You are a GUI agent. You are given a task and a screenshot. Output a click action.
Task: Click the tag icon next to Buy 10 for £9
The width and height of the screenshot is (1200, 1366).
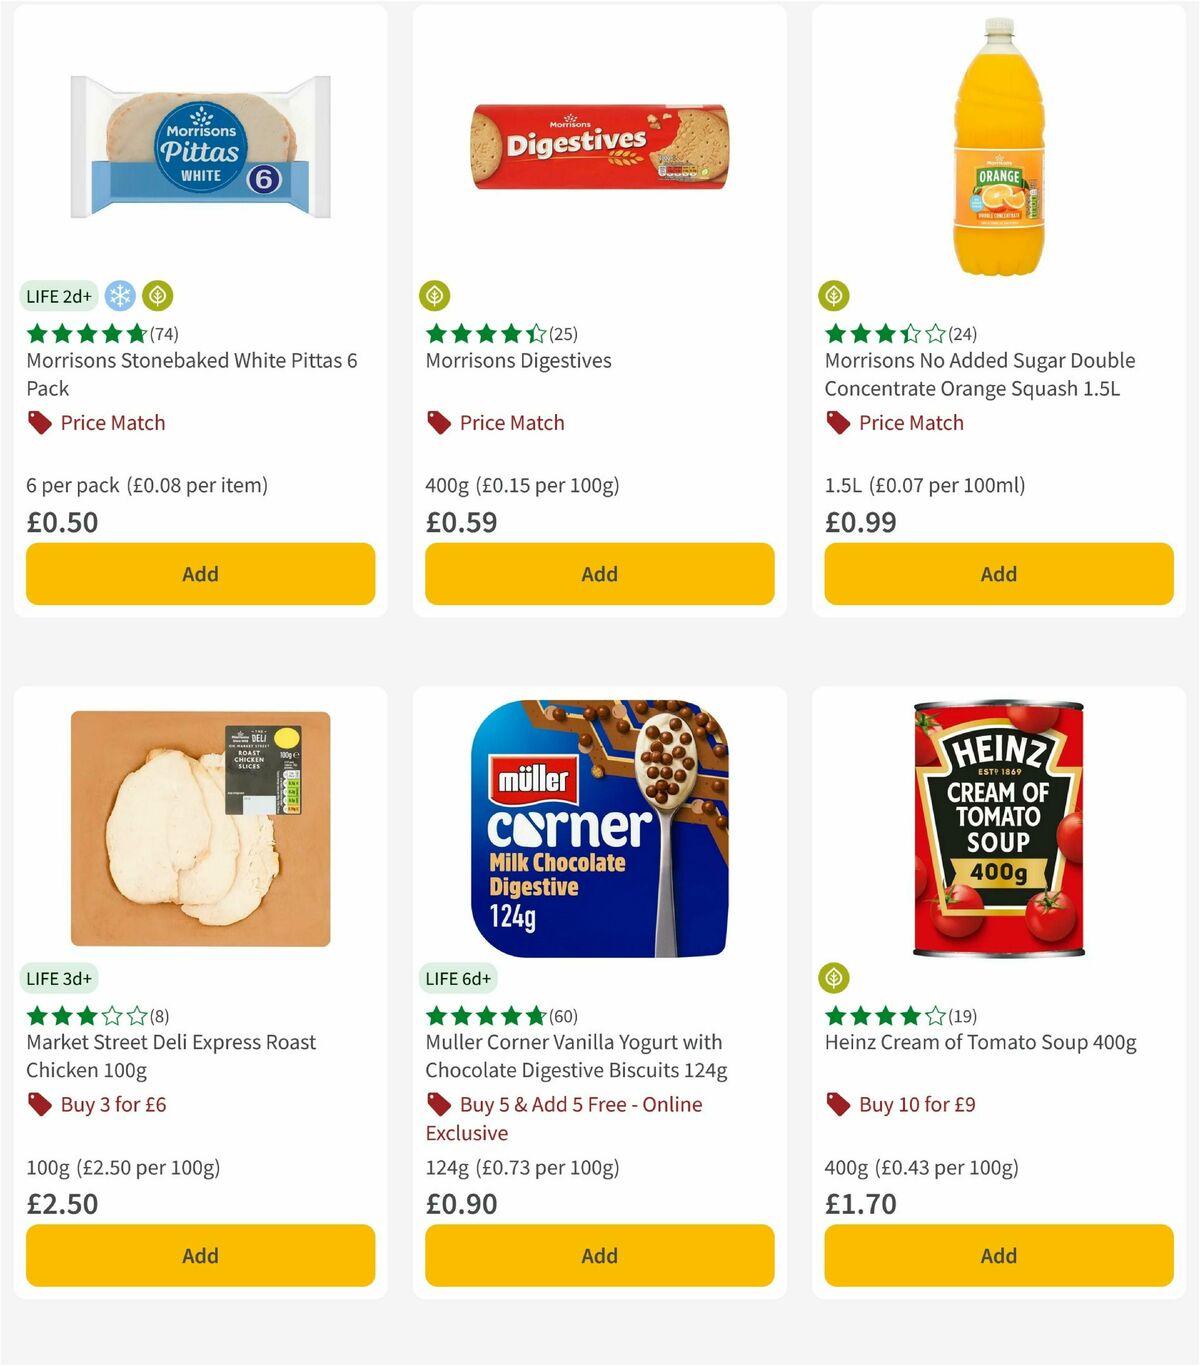pos(838,1105)
